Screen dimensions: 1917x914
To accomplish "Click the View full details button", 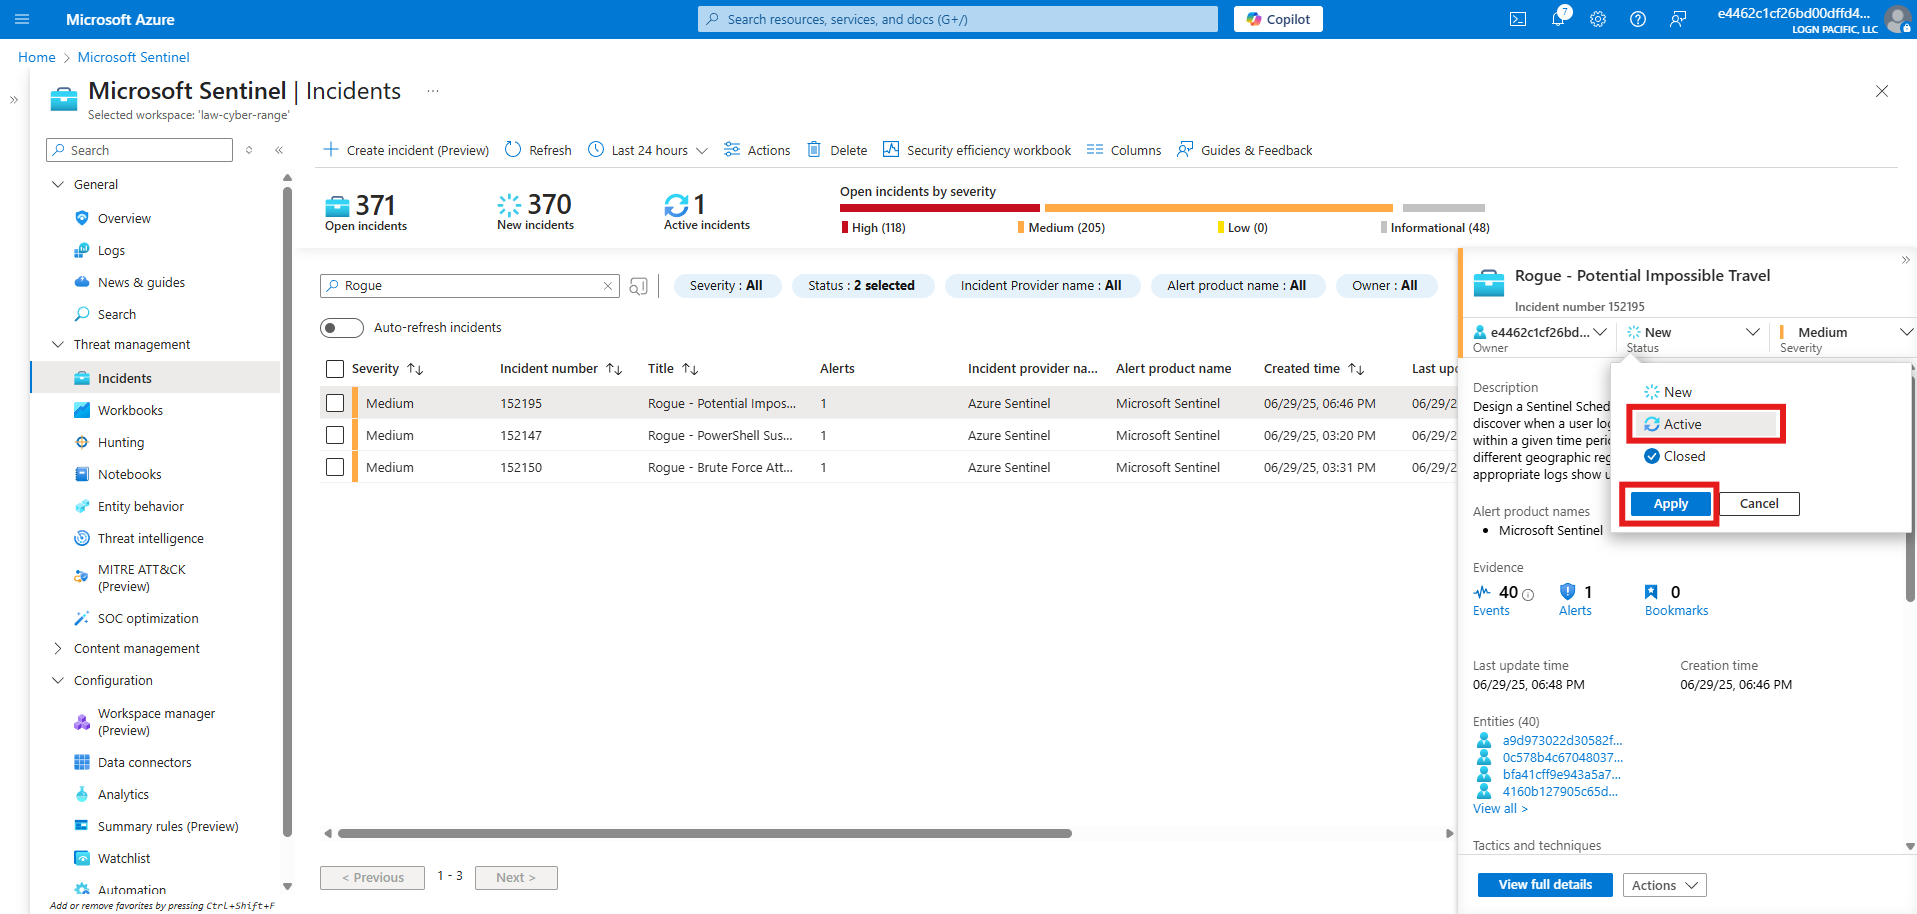I will pos(1544,885).
